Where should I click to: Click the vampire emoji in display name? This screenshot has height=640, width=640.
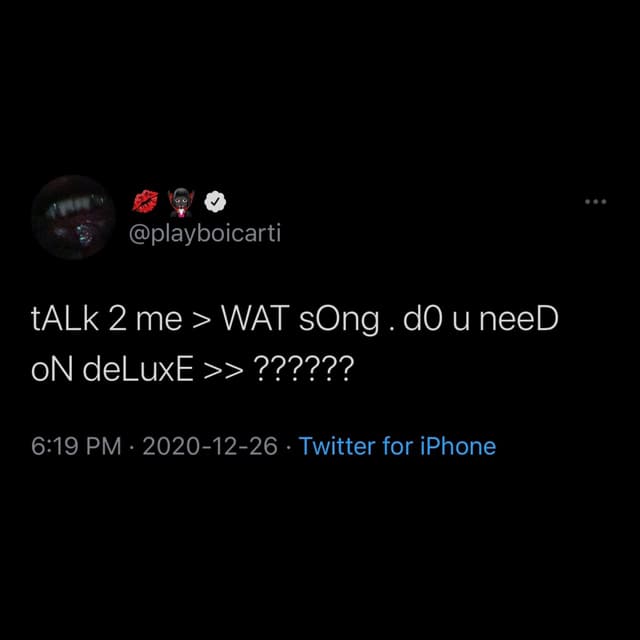[182, 201]
